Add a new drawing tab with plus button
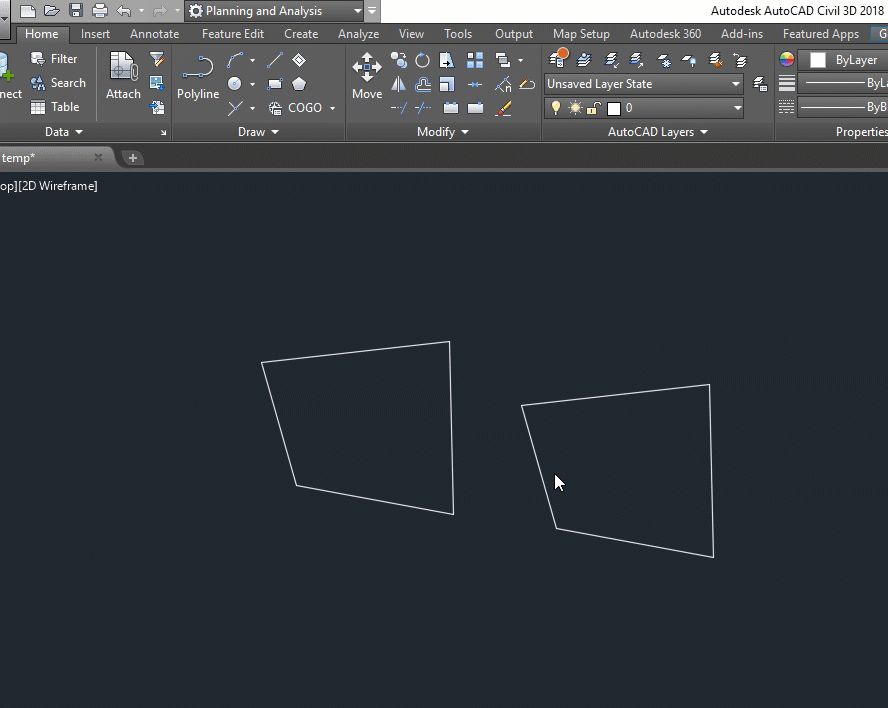 tap(132, 158)
